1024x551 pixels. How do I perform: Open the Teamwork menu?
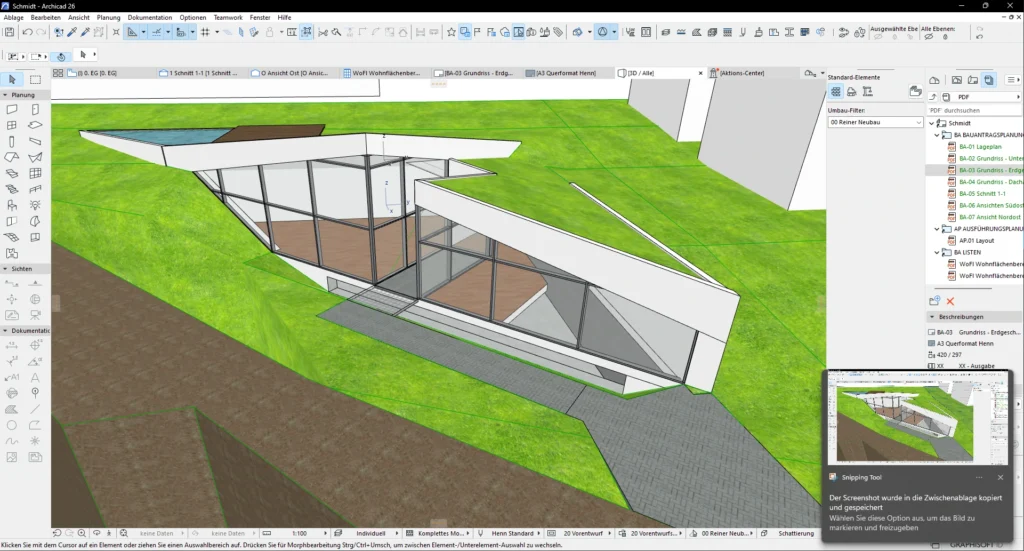228,18
